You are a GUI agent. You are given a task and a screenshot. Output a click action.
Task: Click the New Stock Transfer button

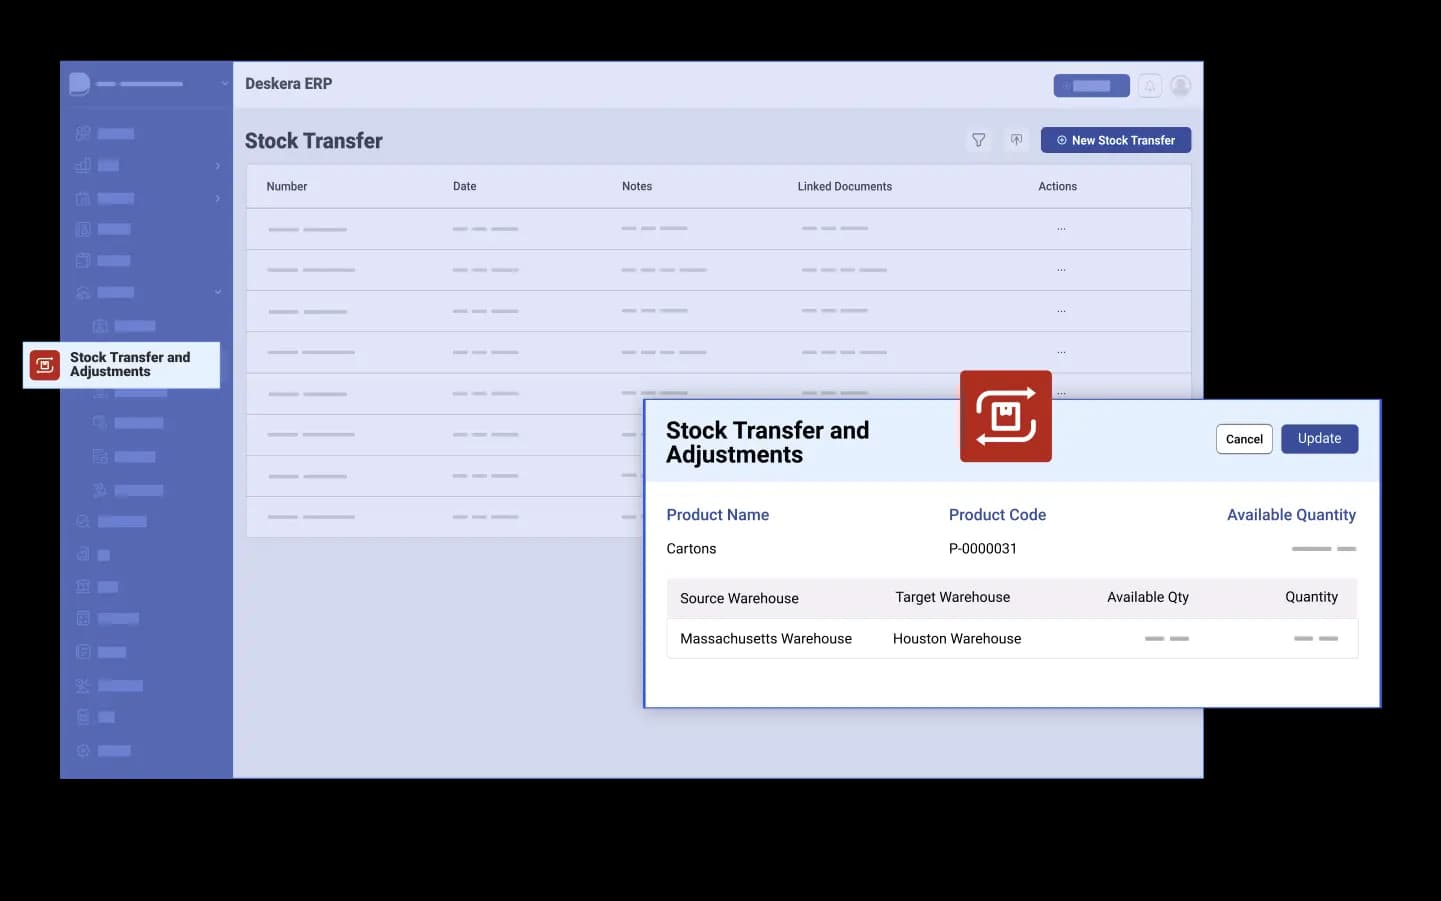1115,140
